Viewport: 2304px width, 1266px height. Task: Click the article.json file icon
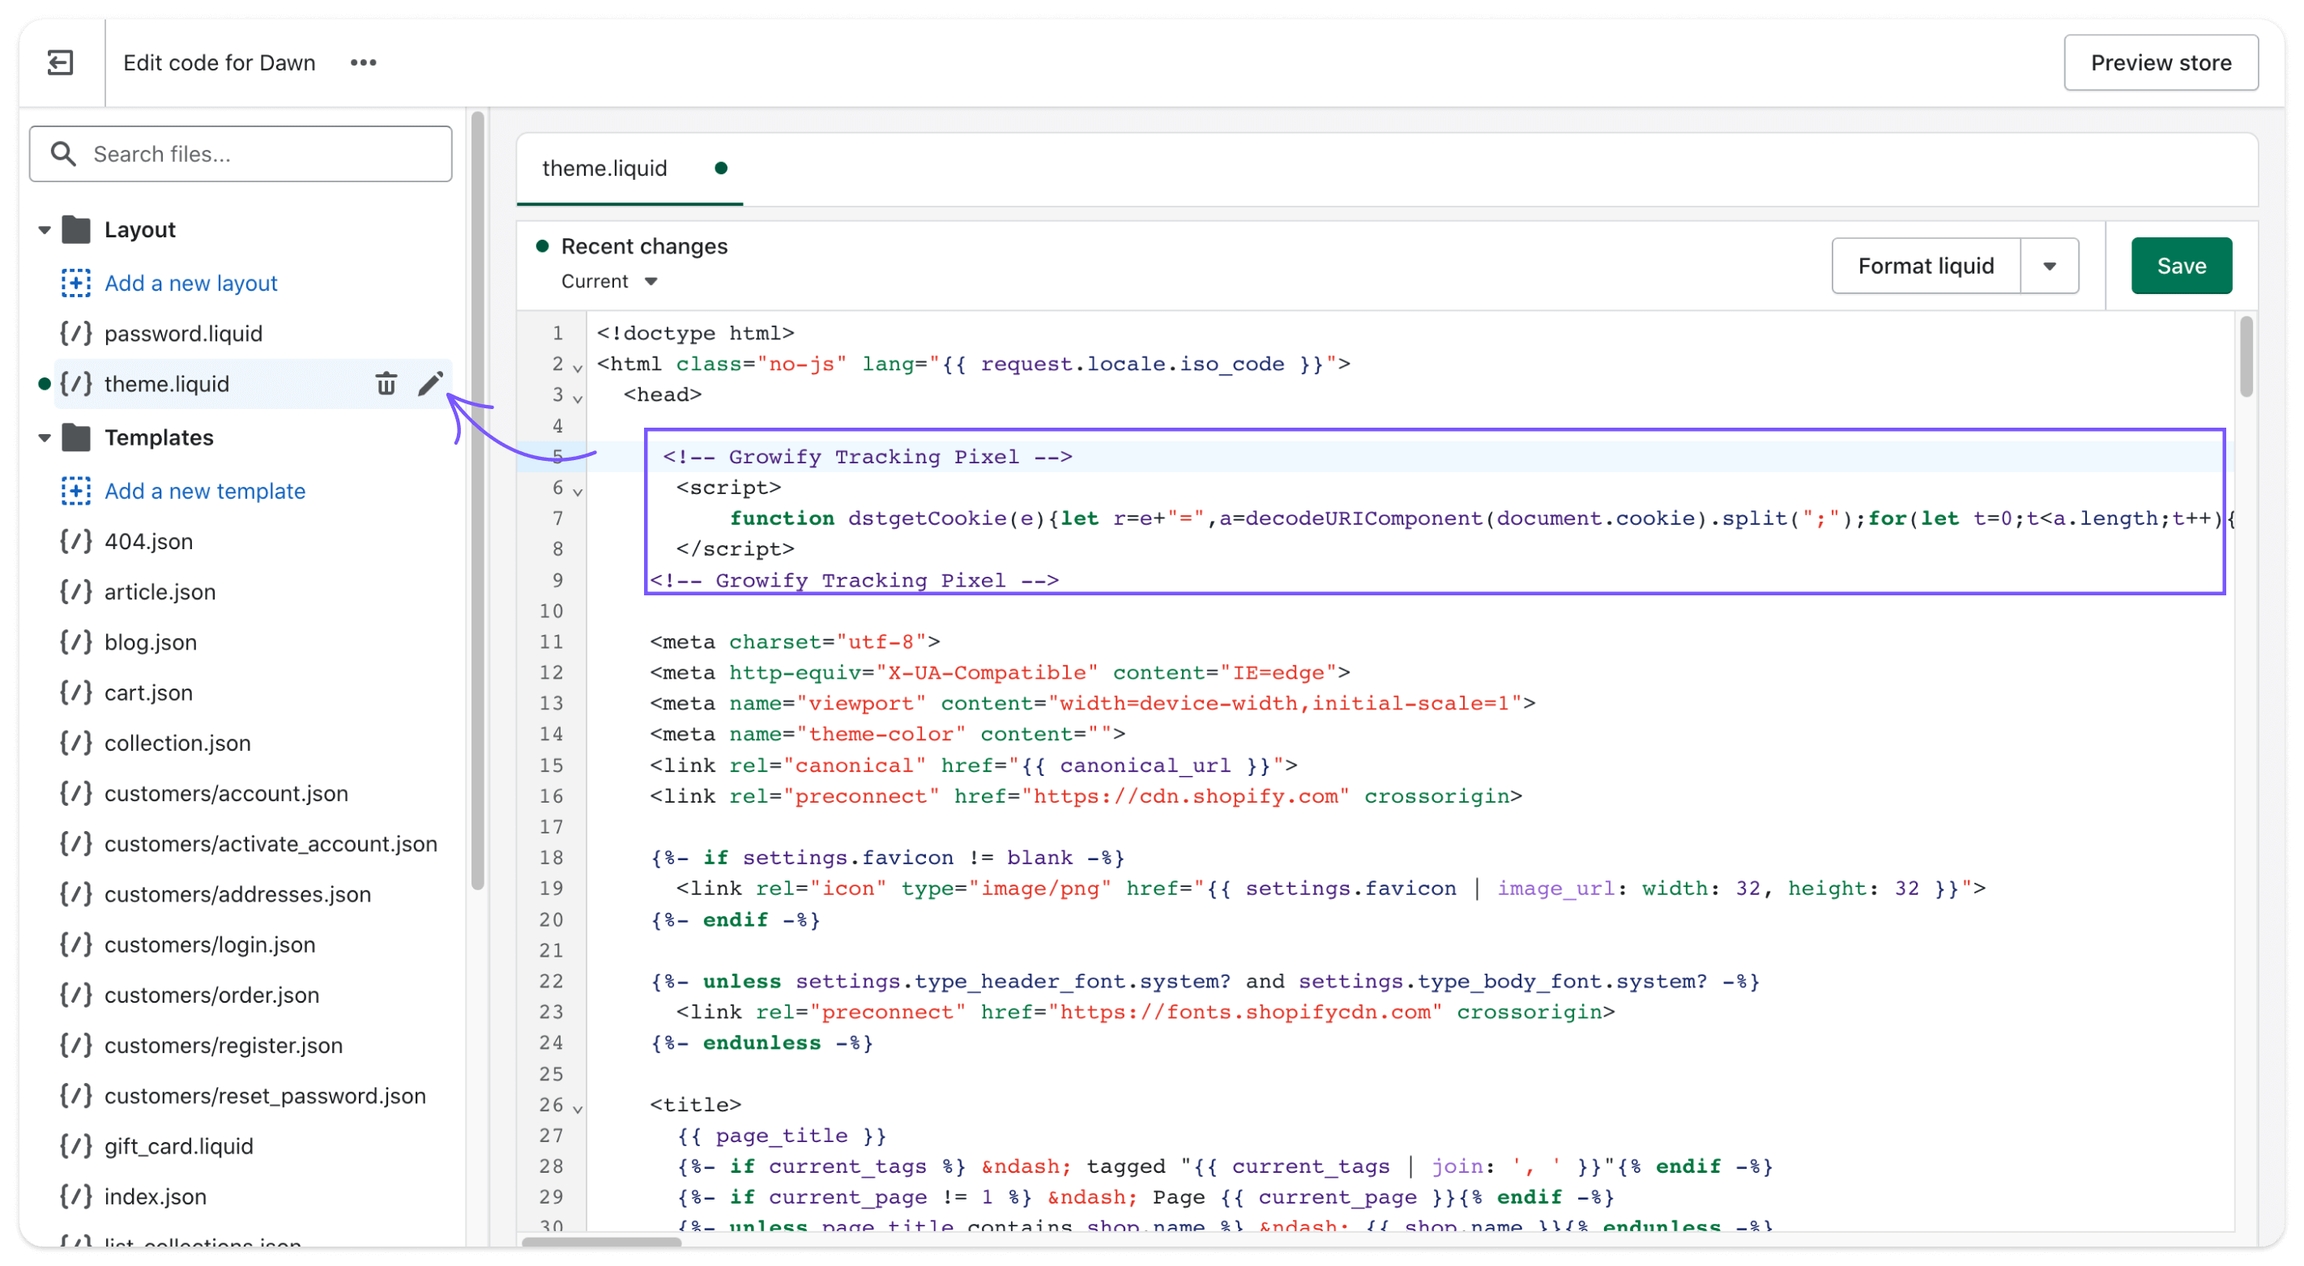[76, 592]
